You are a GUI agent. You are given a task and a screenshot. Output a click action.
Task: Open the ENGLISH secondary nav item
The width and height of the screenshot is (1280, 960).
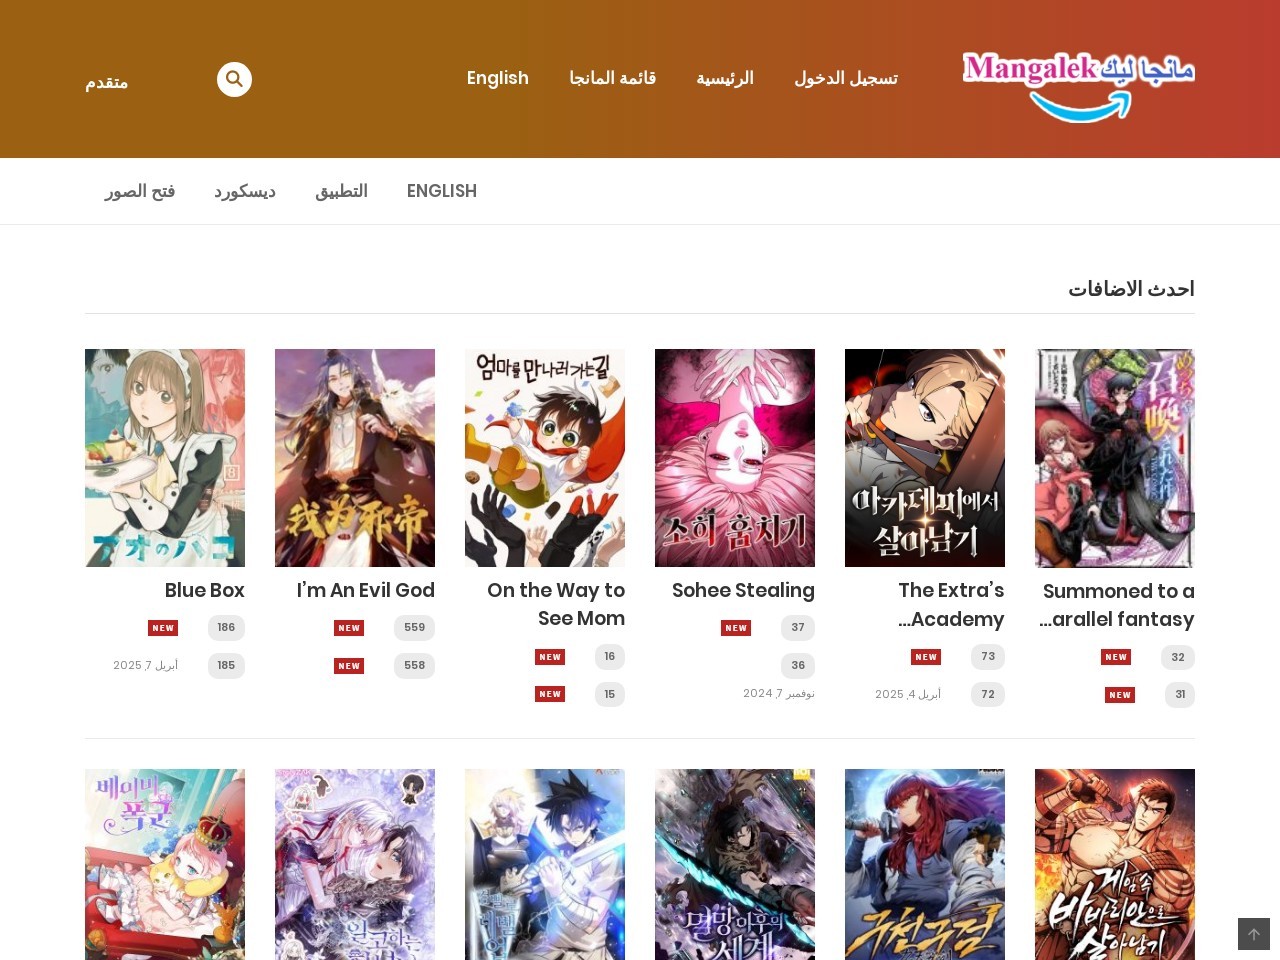pyautogui.click(x=442, y=191)
